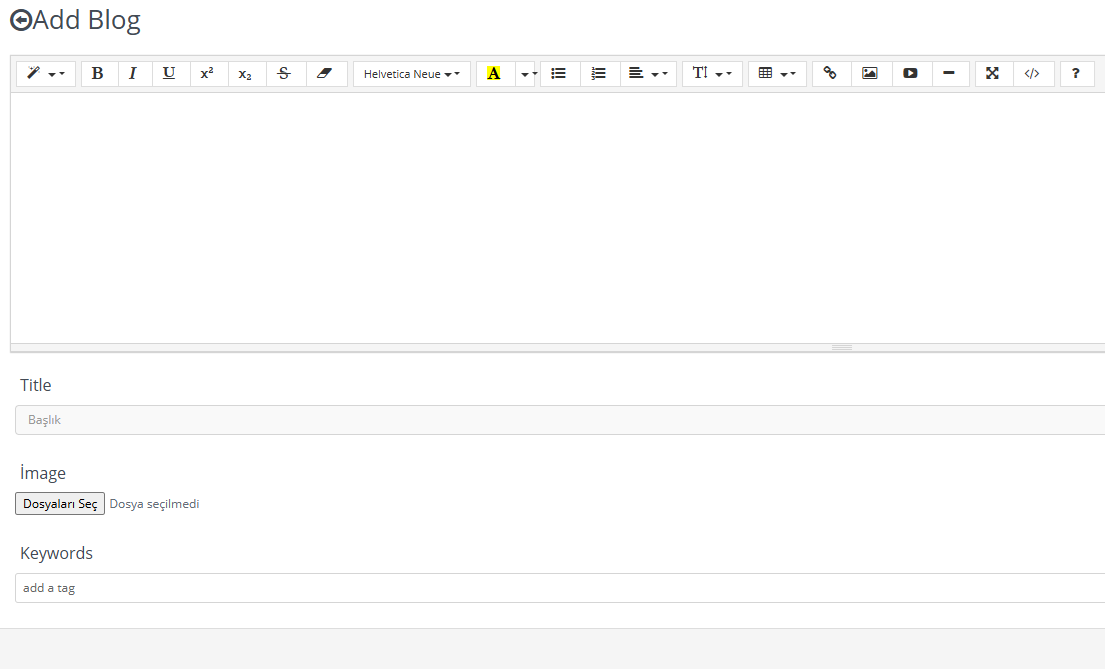Open the Helvetica Neue font dropdown
This screenshot has width=1105, height=669.
[411, 74]
